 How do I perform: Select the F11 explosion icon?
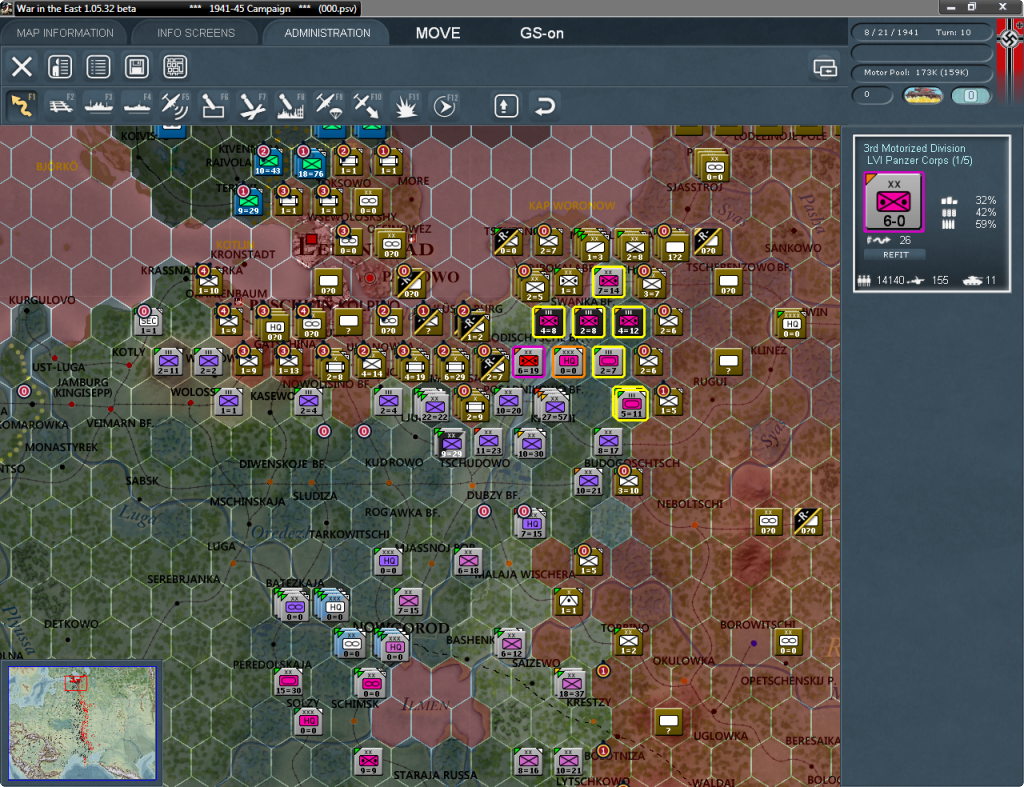coord(406,106)
